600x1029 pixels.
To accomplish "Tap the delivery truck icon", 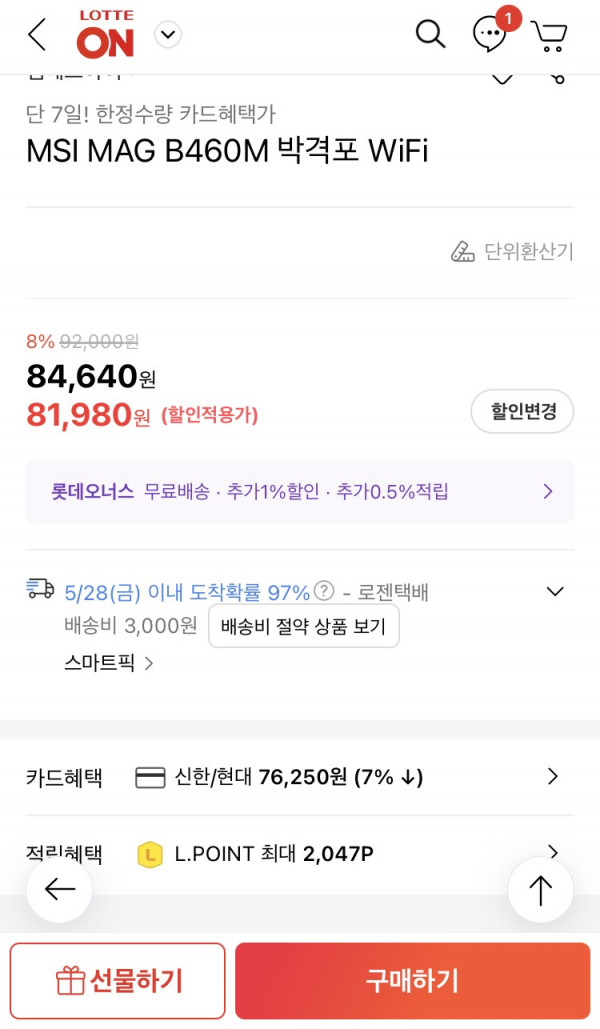I will tap(40, 588).
